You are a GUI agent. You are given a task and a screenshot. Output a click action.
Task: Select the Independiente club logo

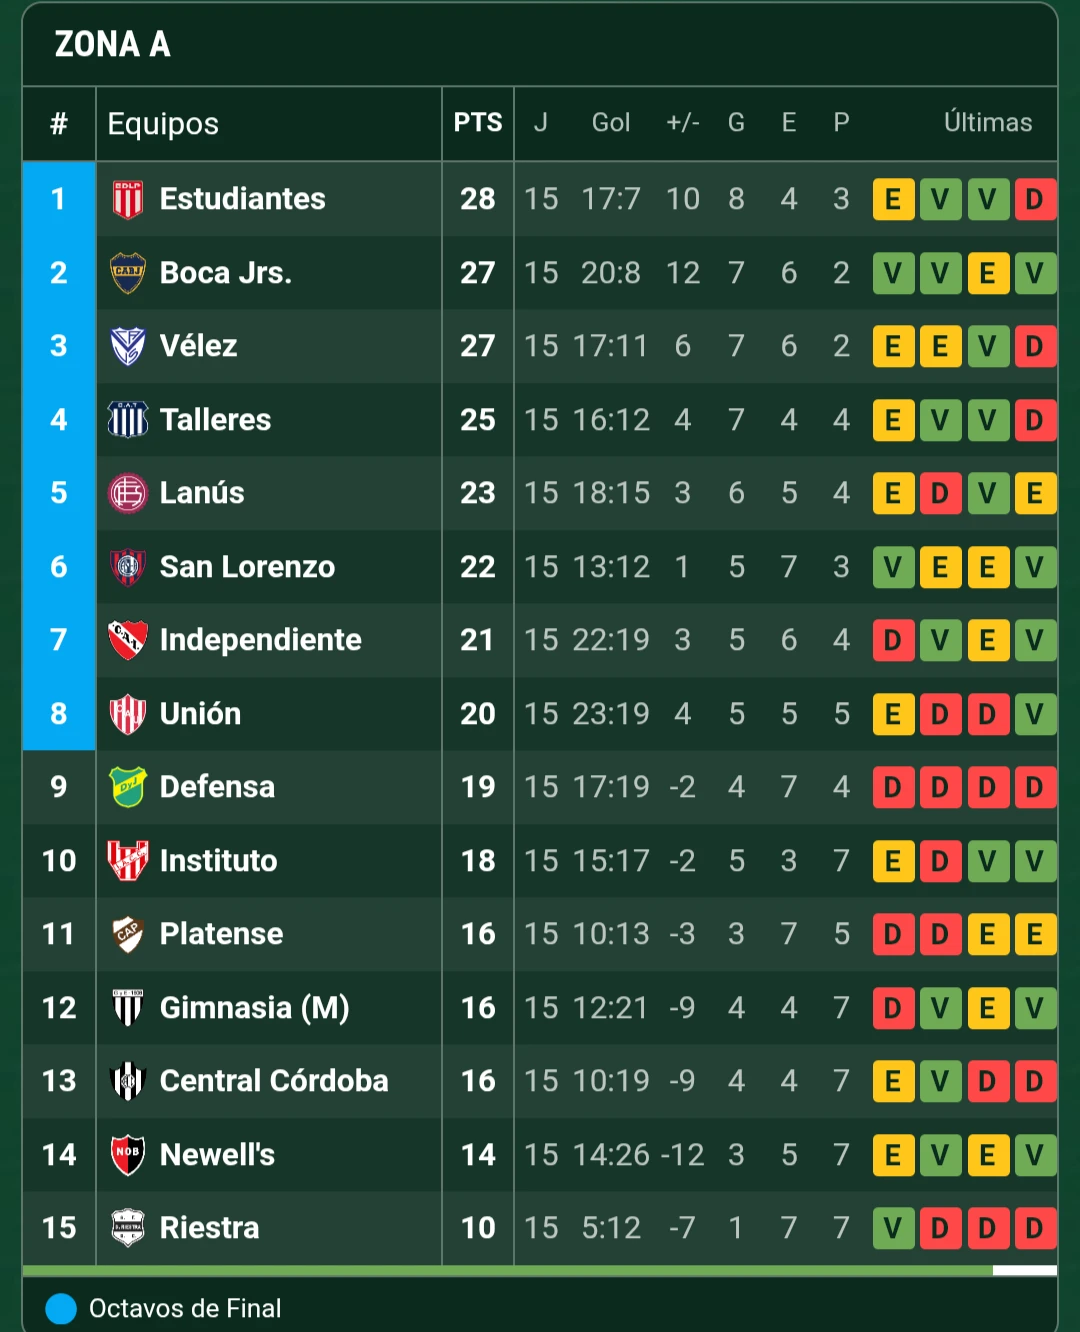[x=127, y=640]
